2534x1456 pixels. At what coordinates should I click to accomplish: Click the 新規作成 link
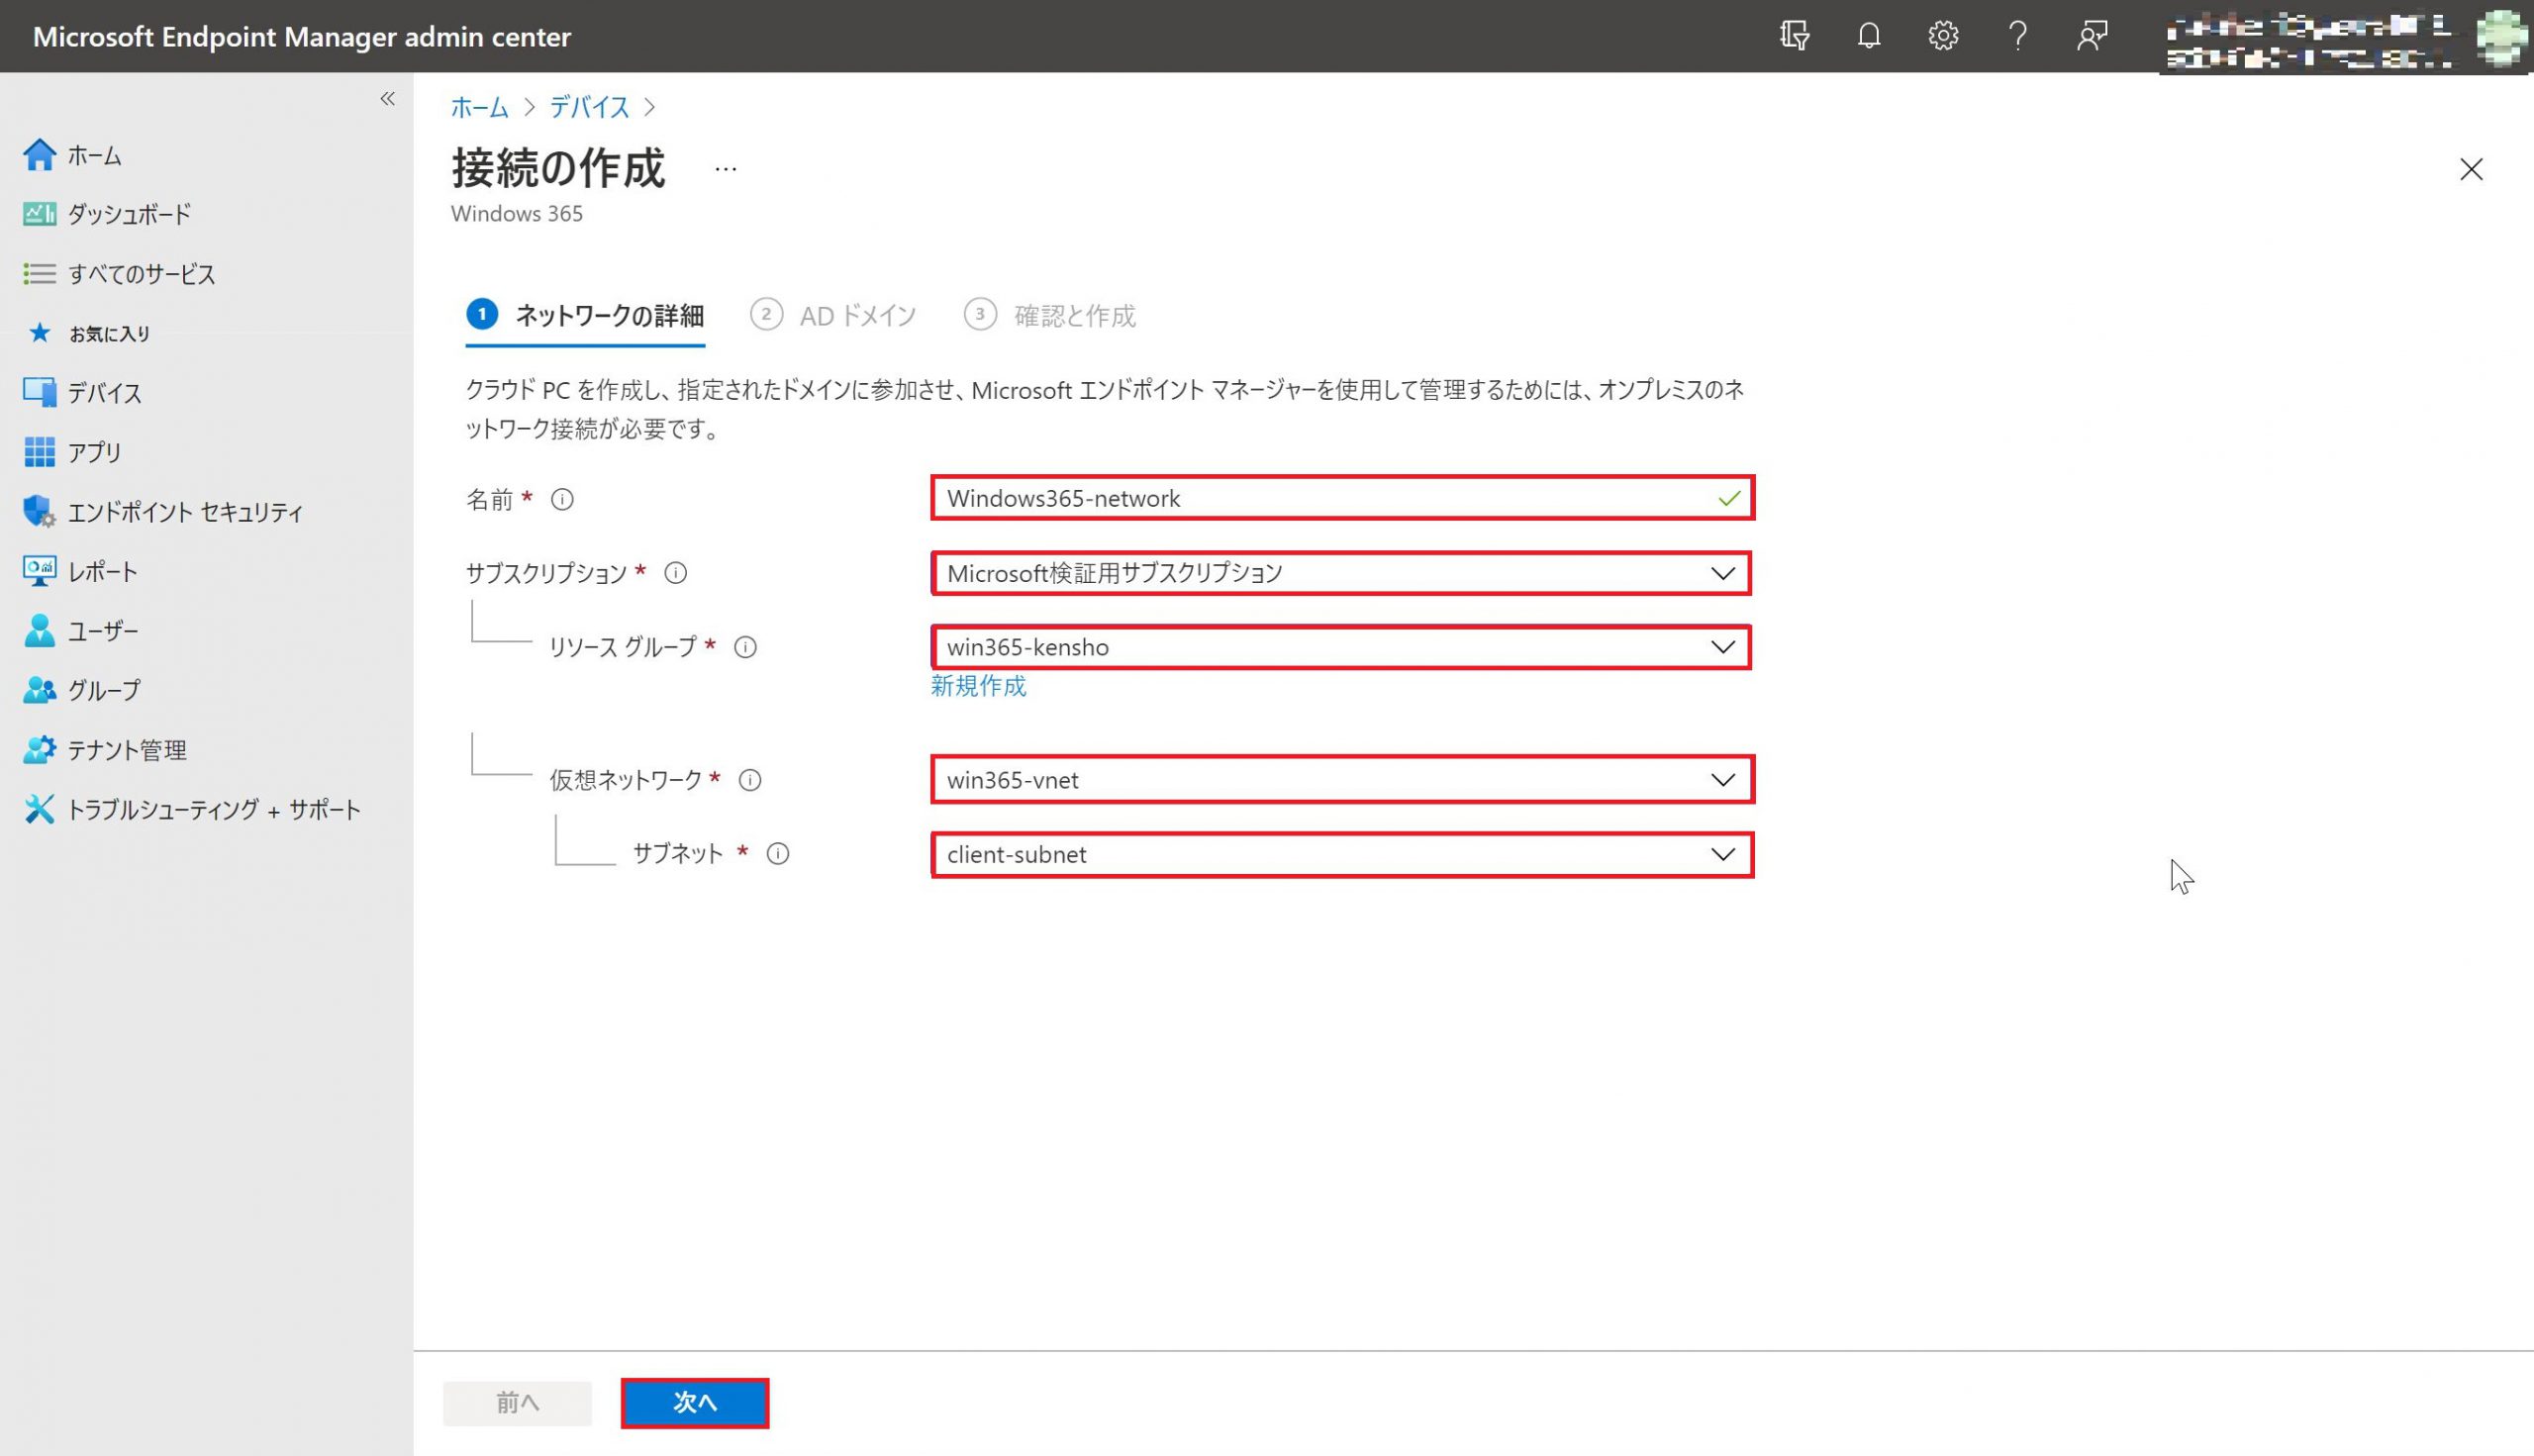(977, 686)
